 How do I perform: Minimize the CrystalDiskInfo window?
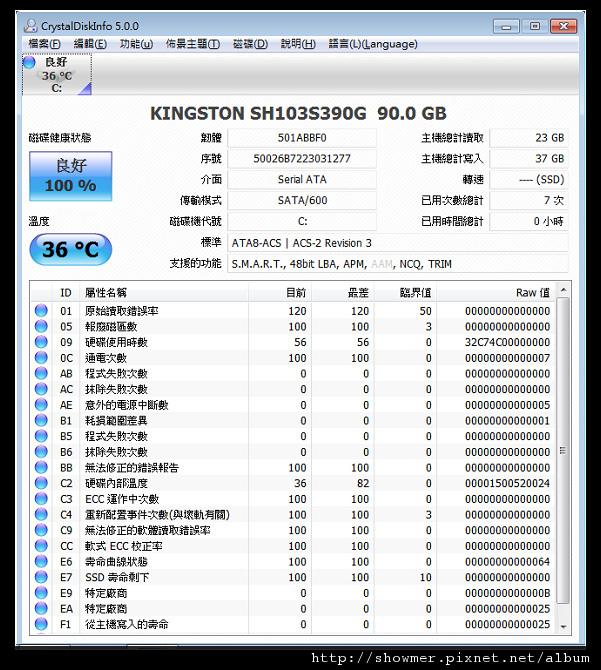click(x=506, y=26)
